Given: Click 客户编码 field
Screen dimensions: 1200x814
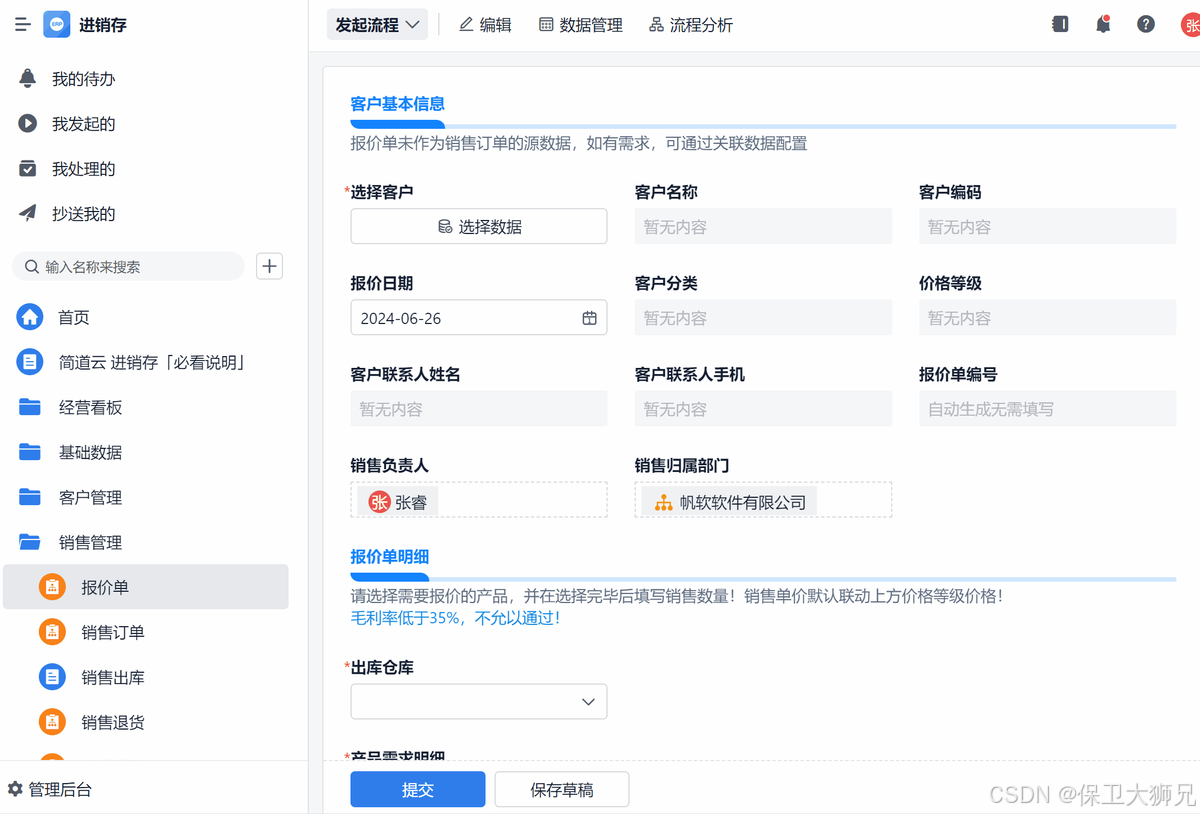Looking at the screenshot, I should pyautogui.click(x=1047, y=227).
